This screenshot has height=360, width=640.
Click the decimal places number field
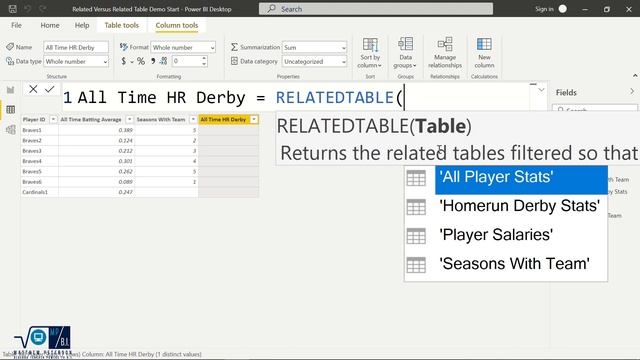tap(186, 61)
